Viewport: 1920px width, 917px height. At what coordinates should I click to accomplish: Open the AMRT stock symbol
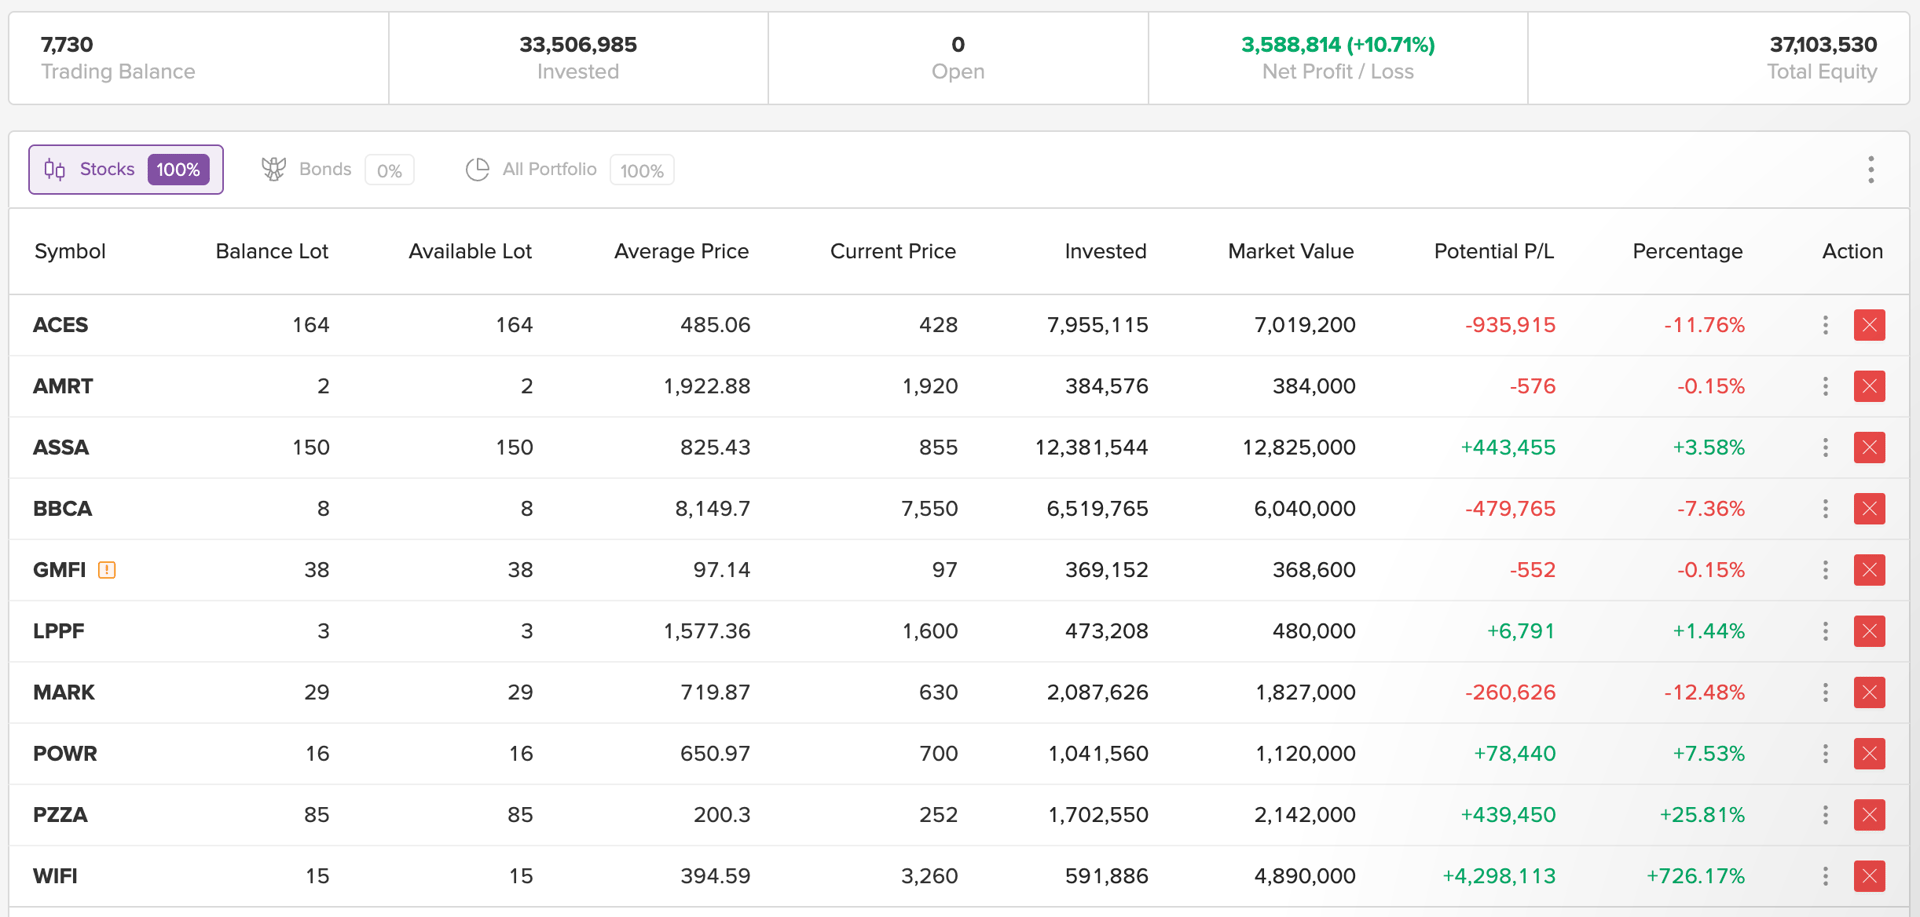pos(63,386)
